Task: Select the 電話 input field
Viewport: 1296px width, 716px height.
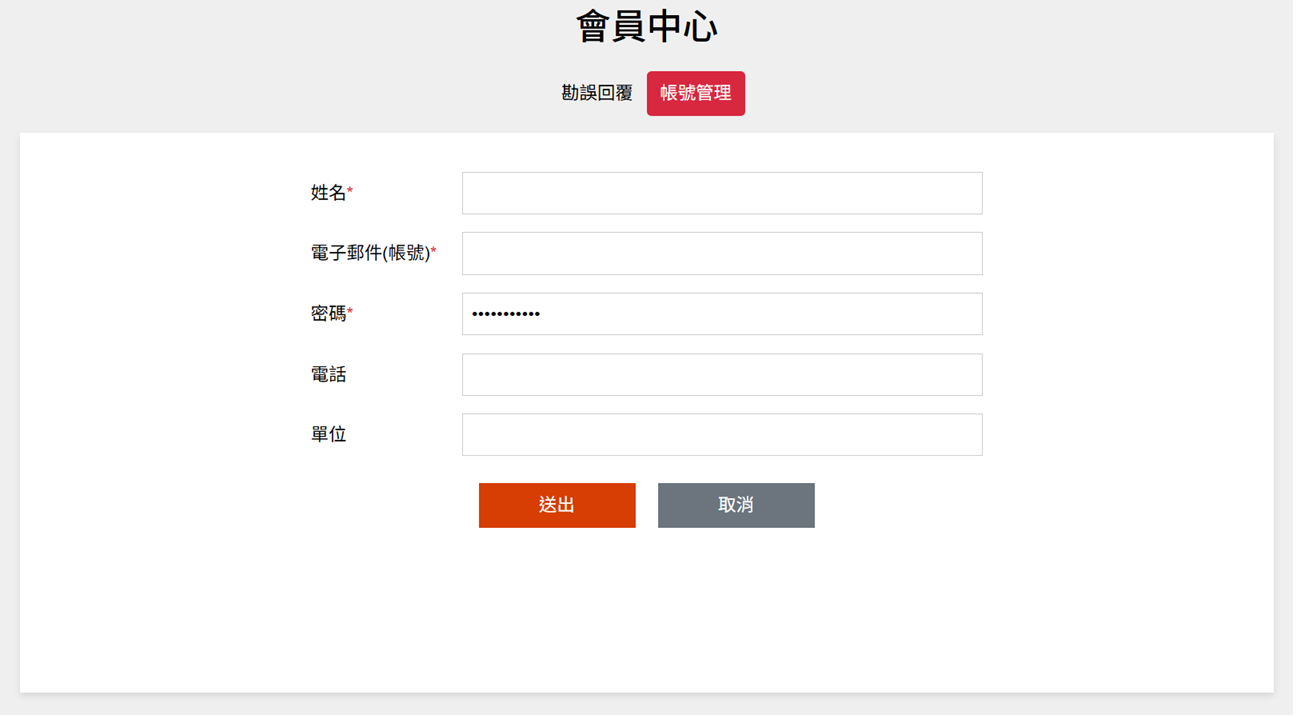Action: 721,375
